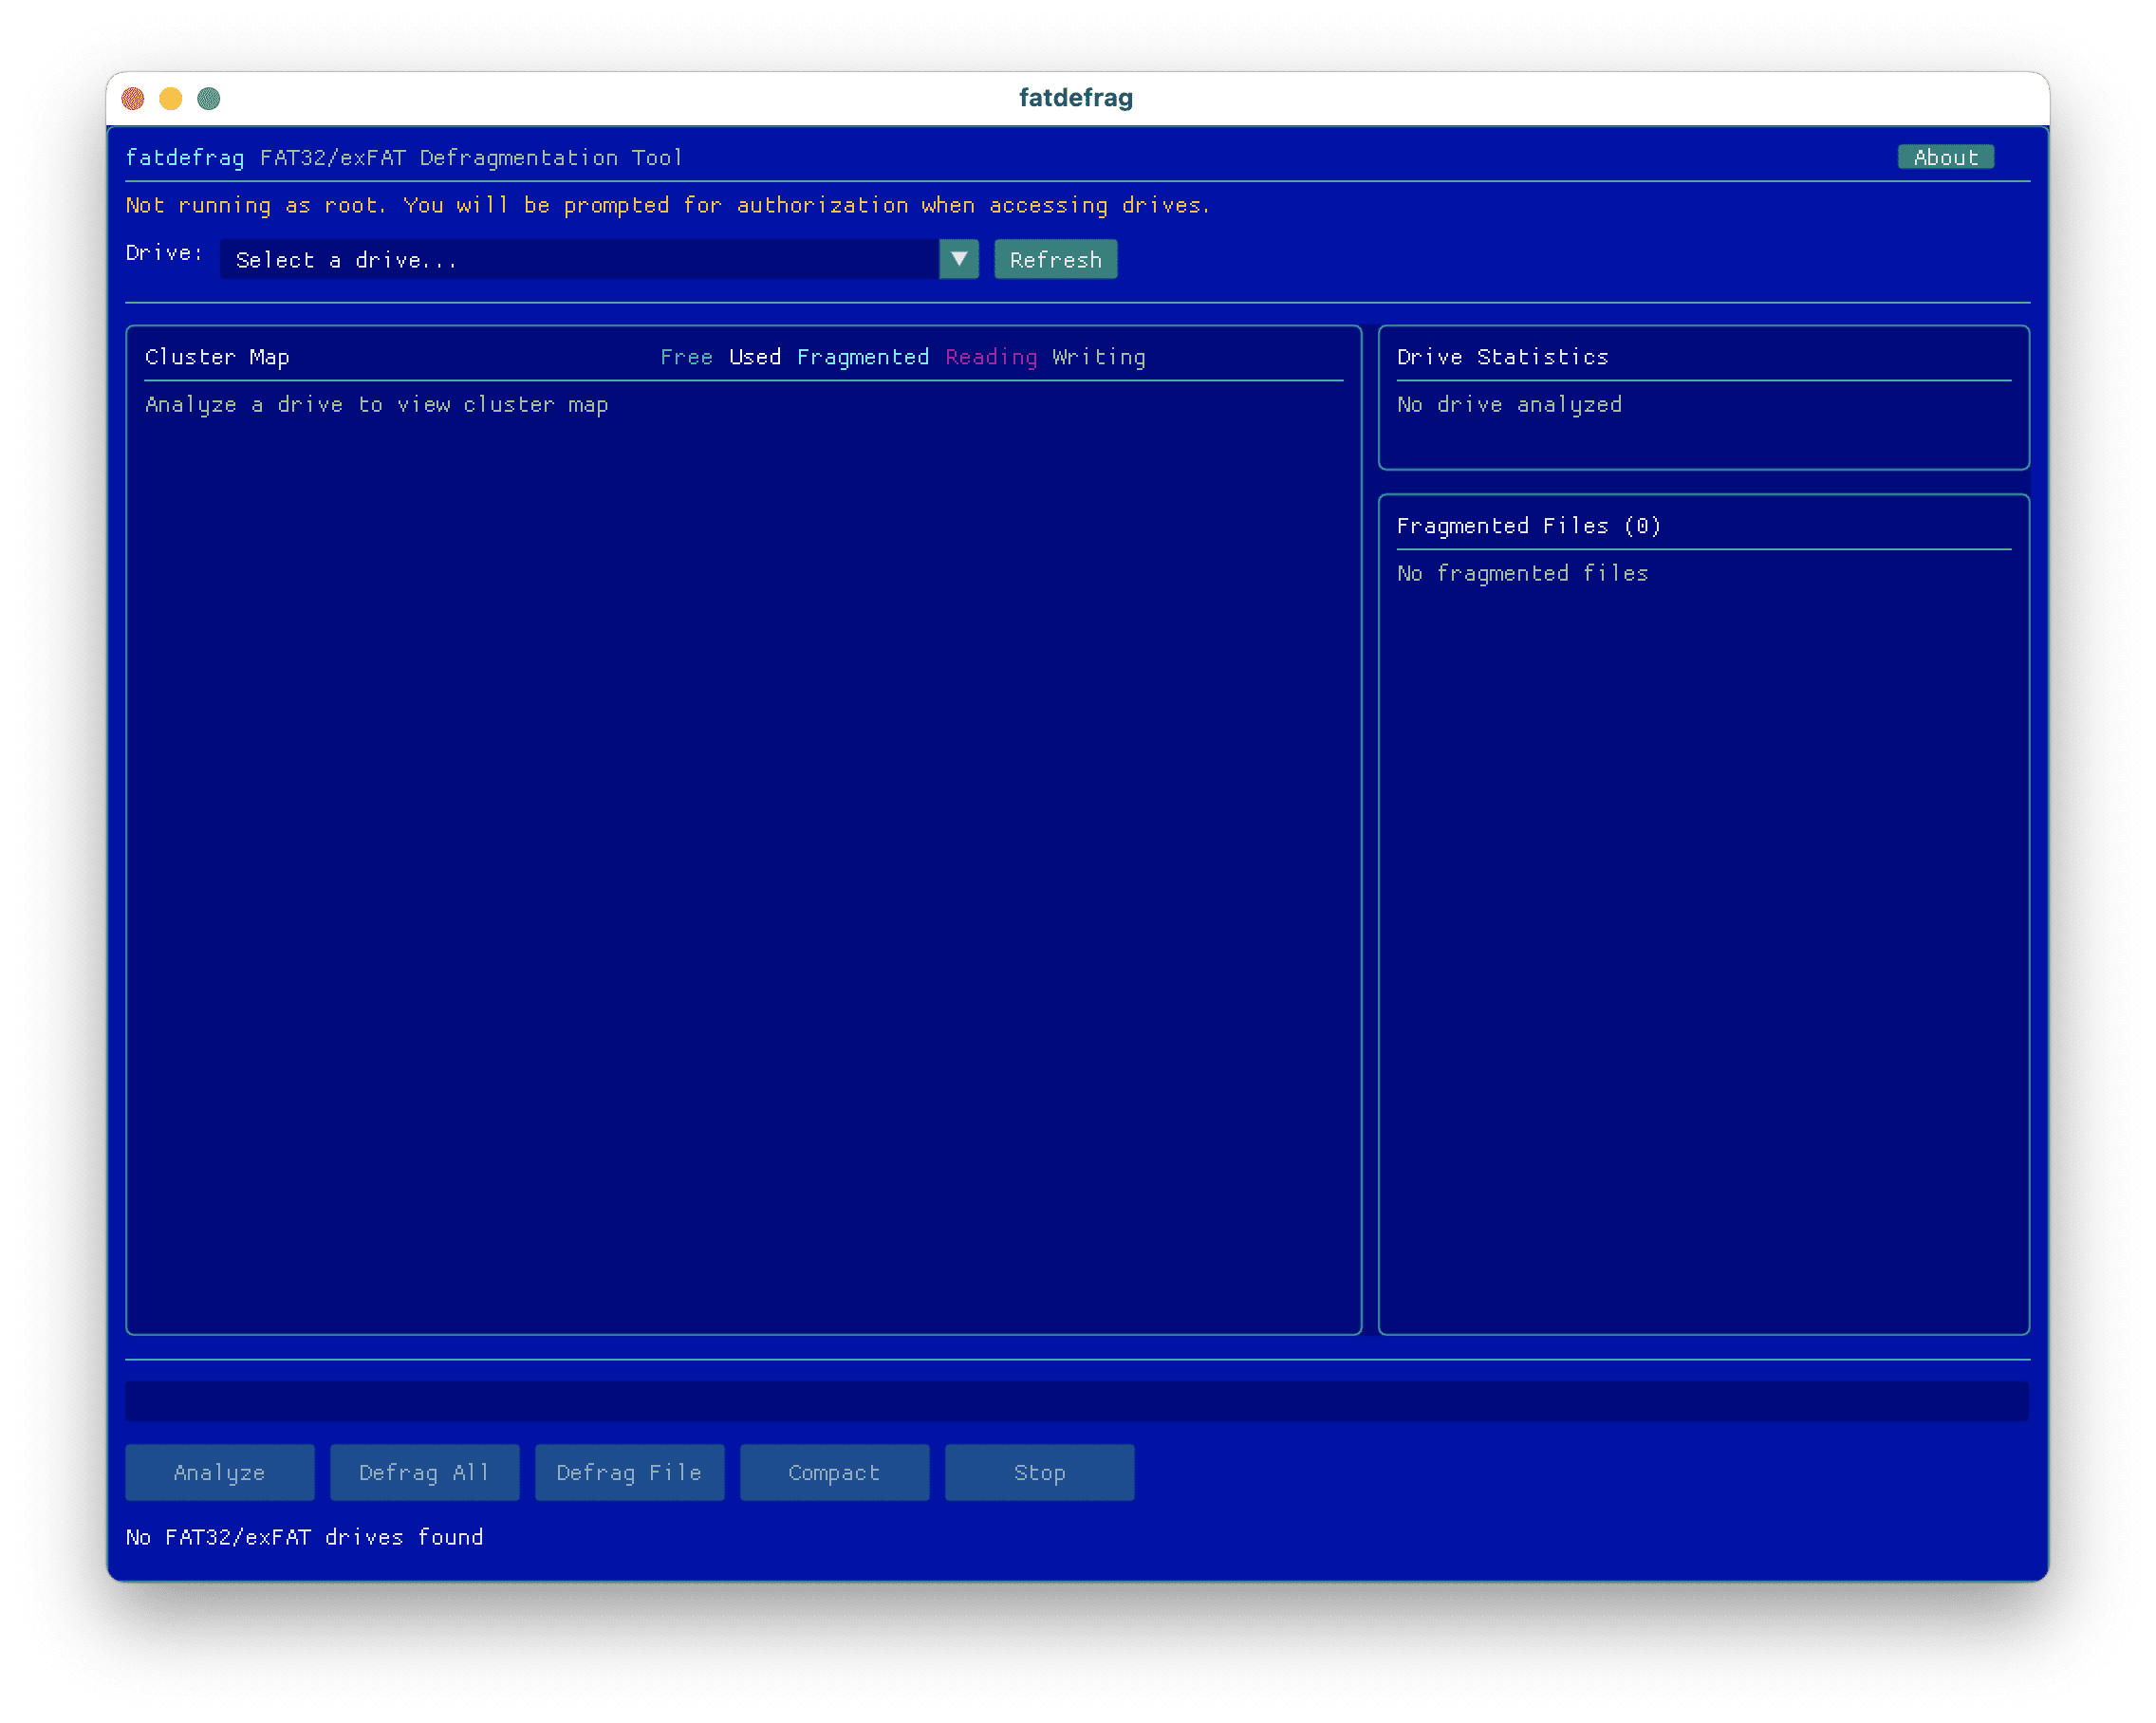
Task: Click the Stop button
Action: [x=1039, y=1472]
